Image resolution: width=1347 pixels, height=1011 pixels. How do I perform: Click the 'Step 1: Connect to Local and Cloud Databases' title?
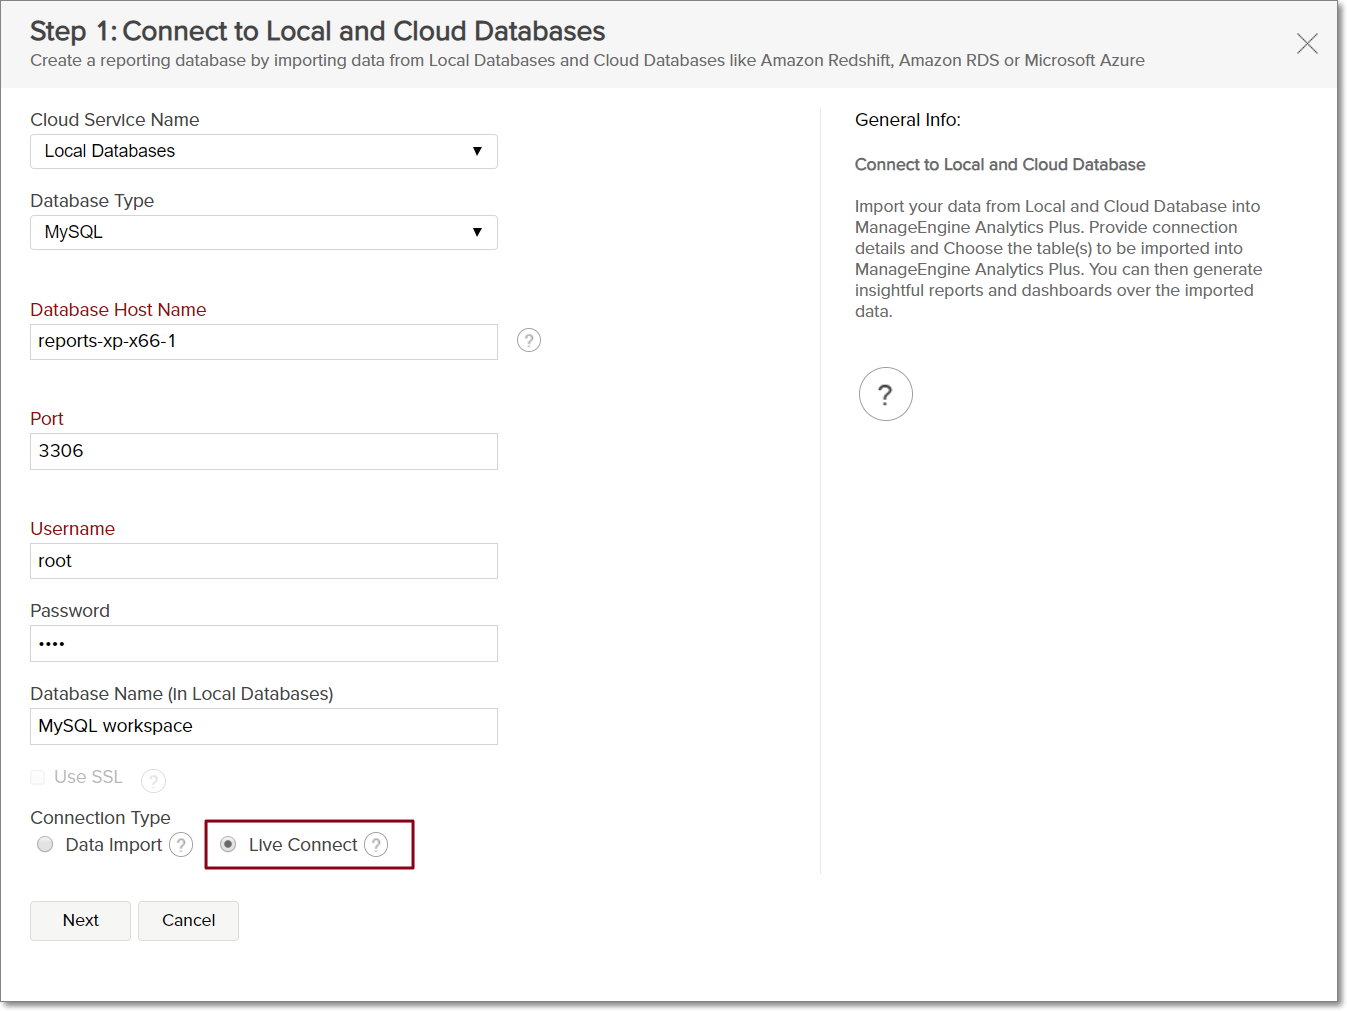(x=318, y=31)
